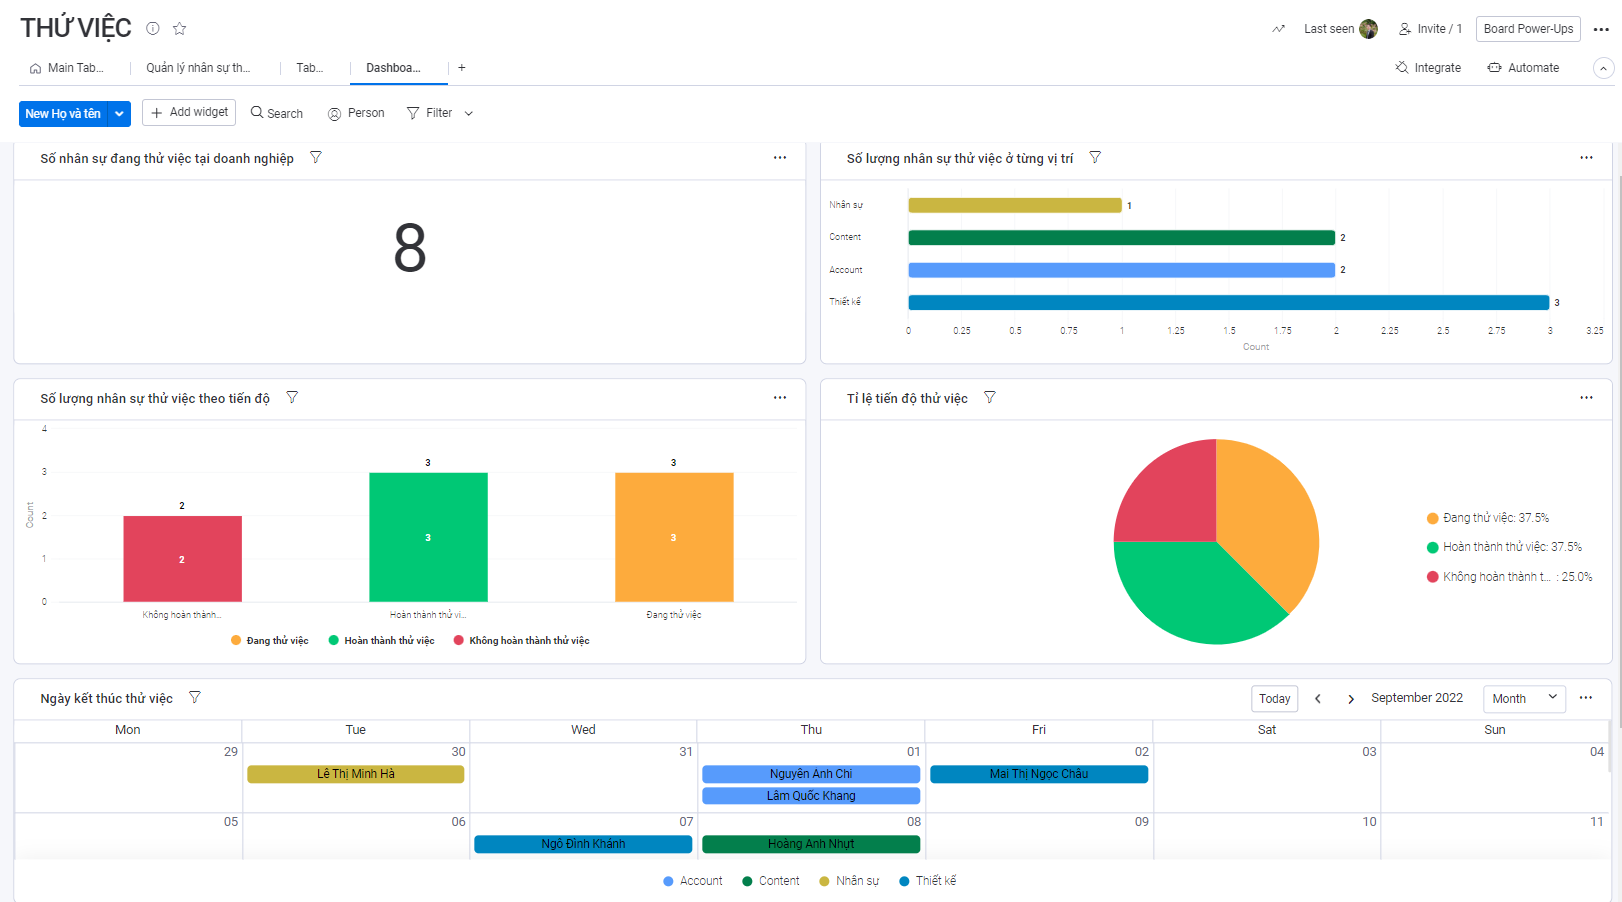Open Quản lý nhân sự tab
The height and width of the screenshot is (902, 1622).
[x=198, y=68]
